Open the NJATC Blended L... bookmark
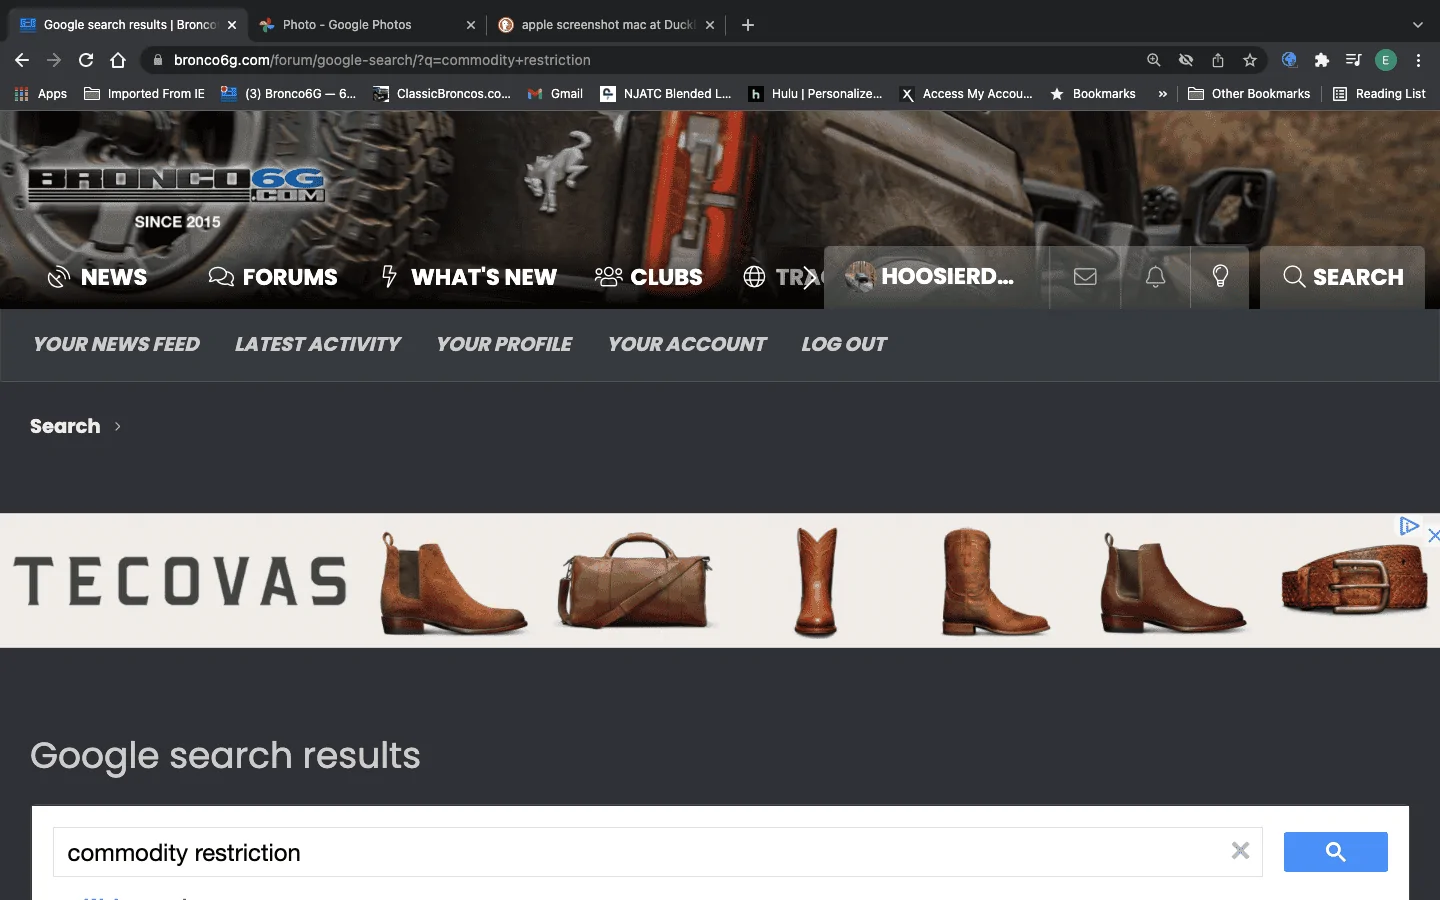The height and width of the screenshot is (900, 1440). 666,94
